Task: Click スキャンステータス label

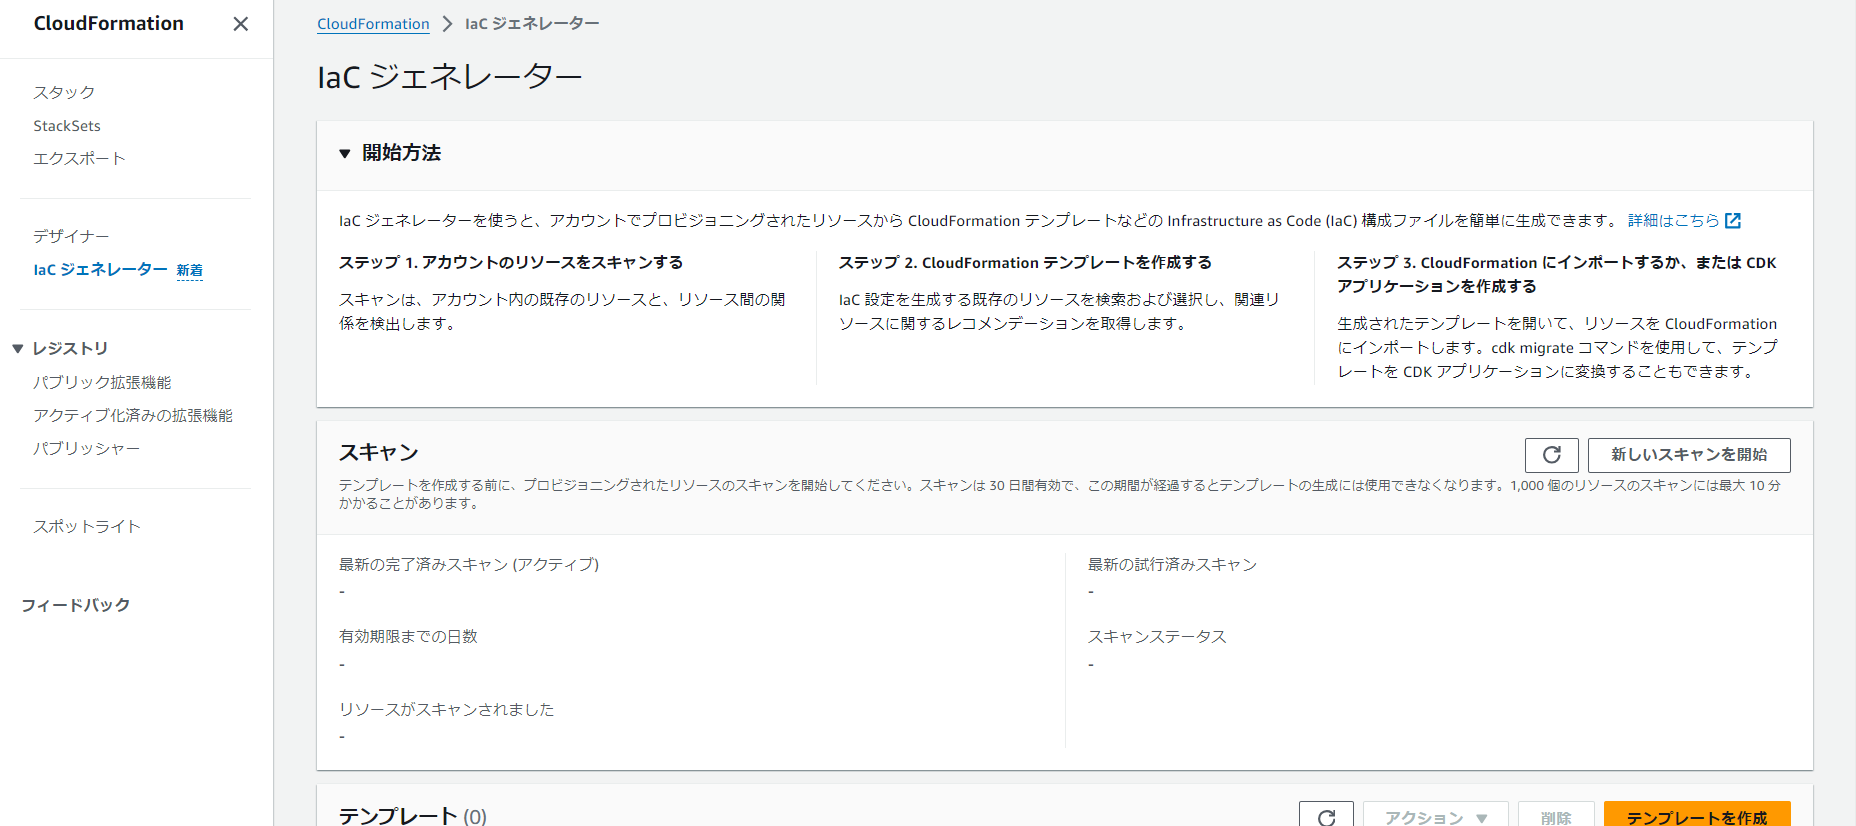Action: click(1157, 637)
